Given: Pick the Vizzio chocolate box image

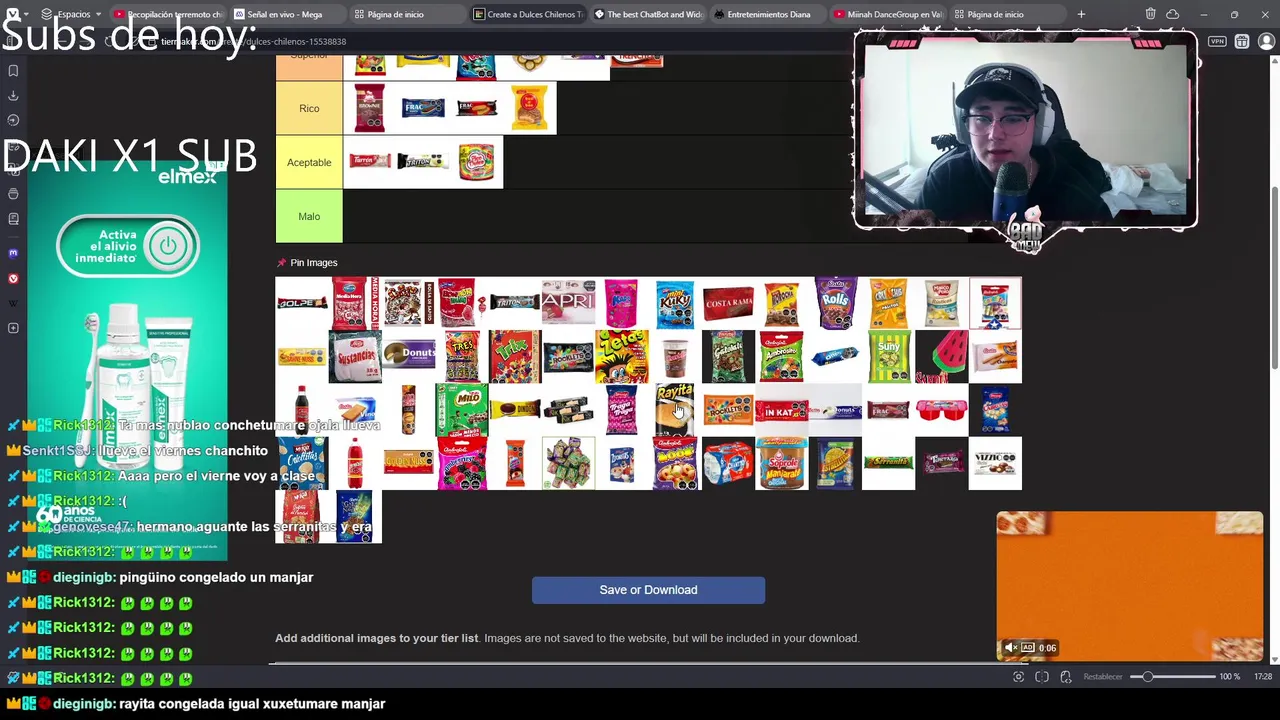Looking at the screenshot, I should click(995, 463).
